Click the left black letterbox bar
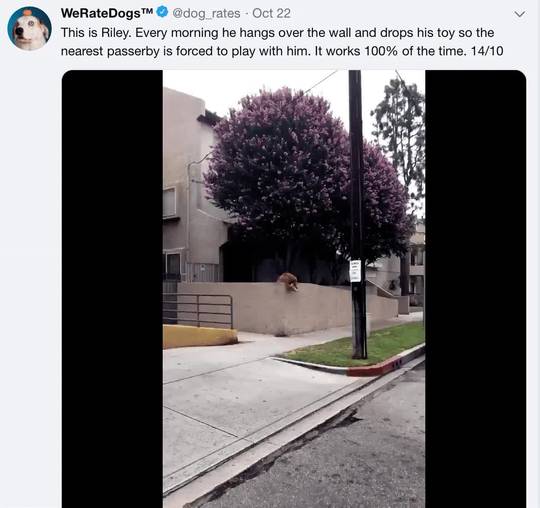The image size is (540, 508). click(x=112, y=289)
